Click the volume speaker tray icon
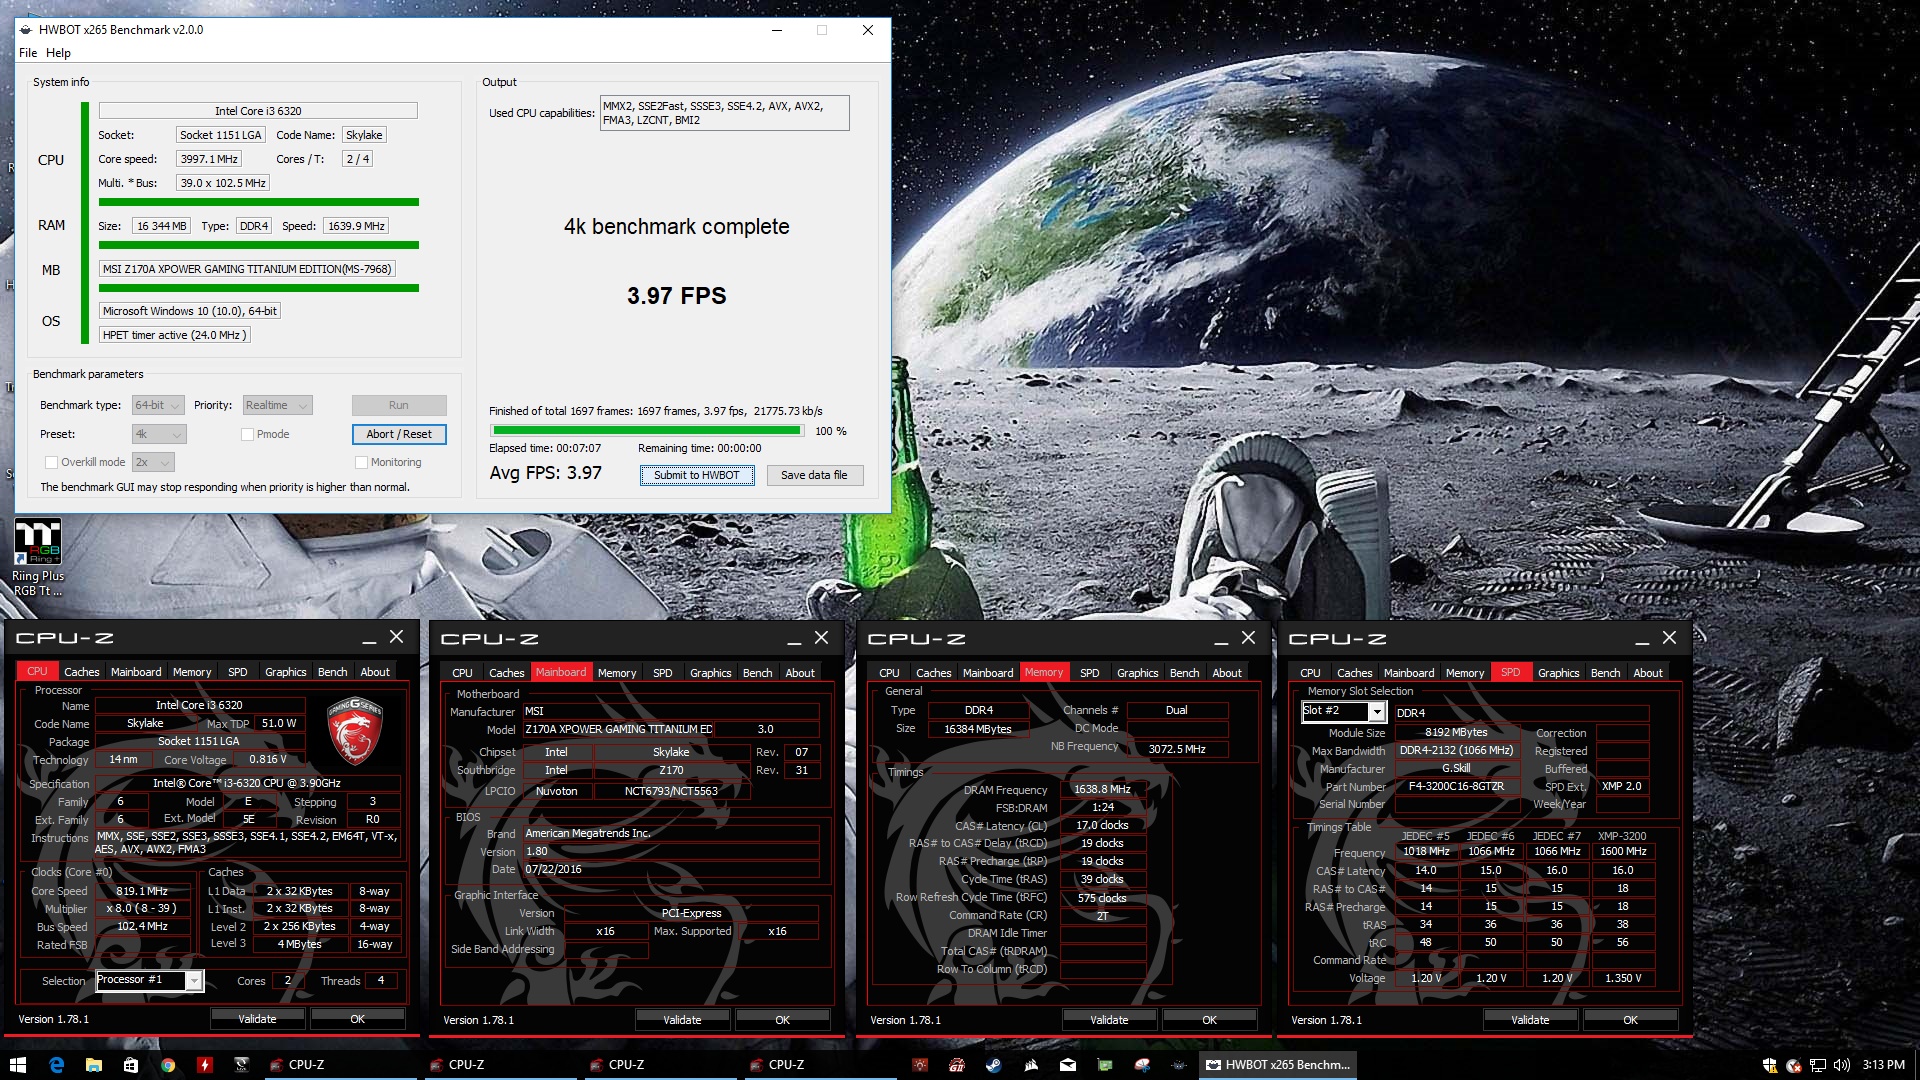The image size is (1920, 1080). (1842, 1065)
